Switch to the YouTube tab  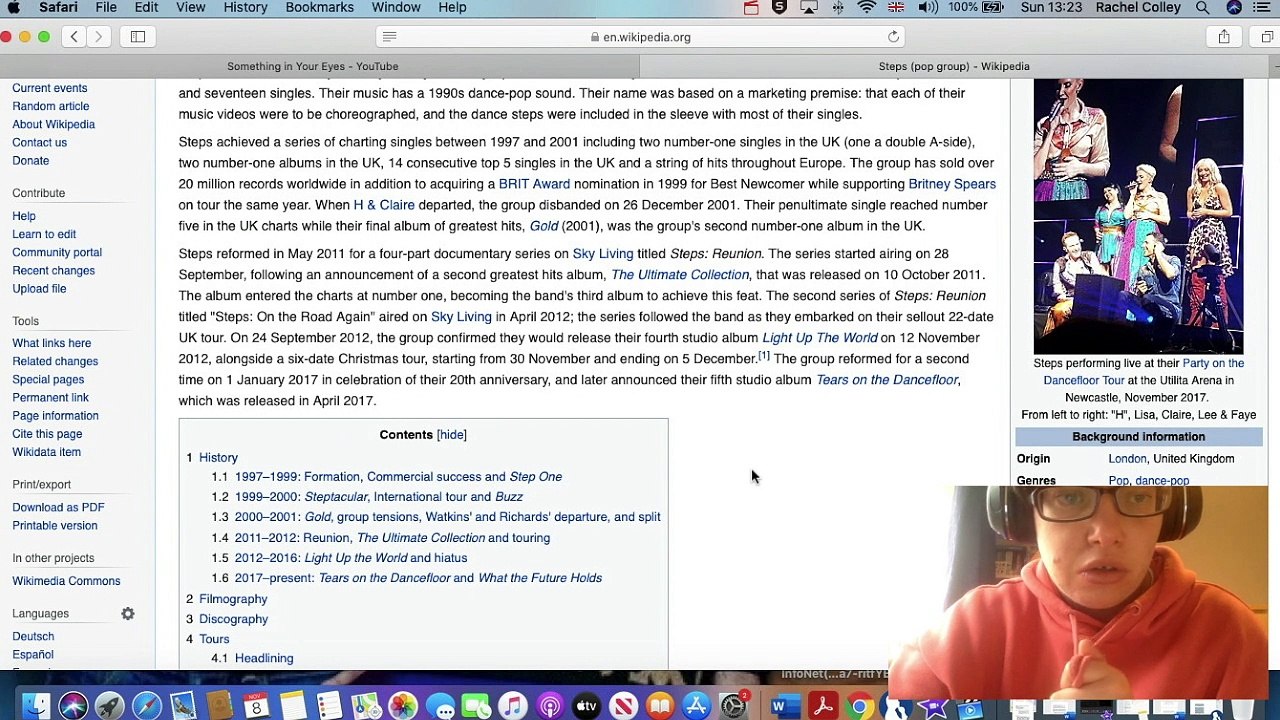[x=312, y=66]
